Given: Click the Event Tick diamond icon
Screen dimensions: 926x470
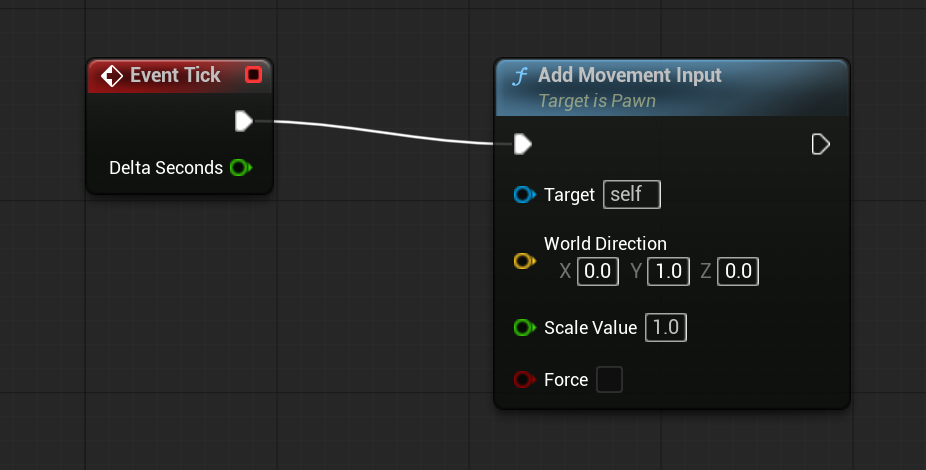Looking at the screenshot, I should (112, 76).
